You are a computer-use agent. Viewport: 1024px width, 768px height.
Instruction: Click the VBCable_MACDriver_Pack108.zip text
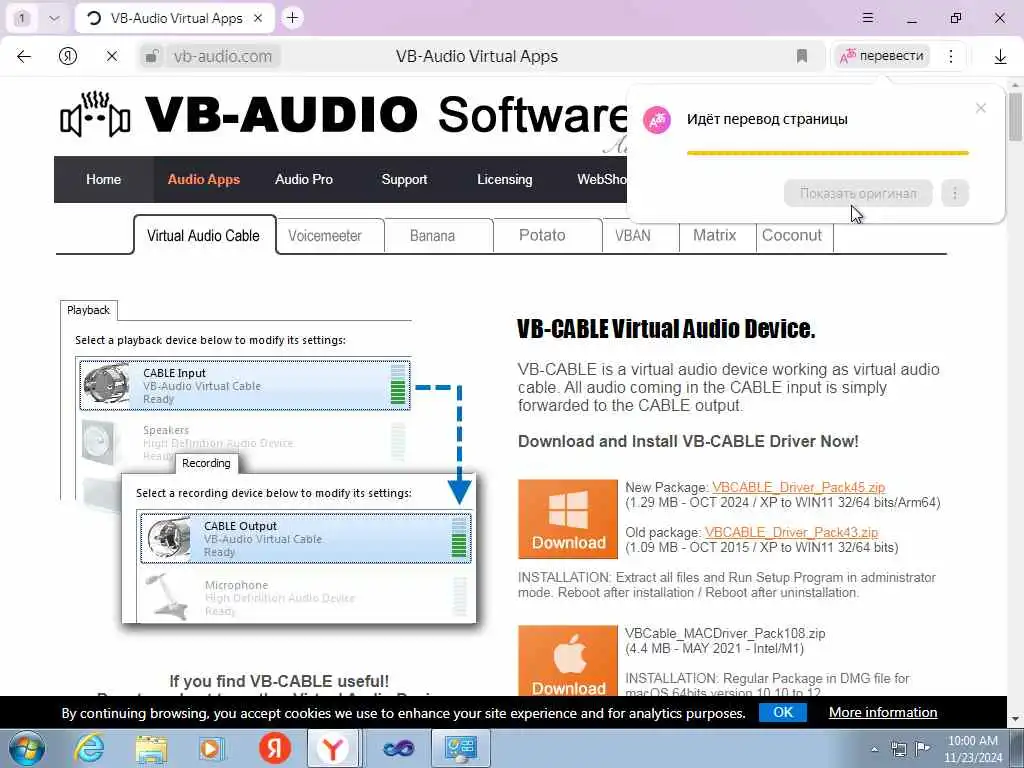(x=725, y=633)
